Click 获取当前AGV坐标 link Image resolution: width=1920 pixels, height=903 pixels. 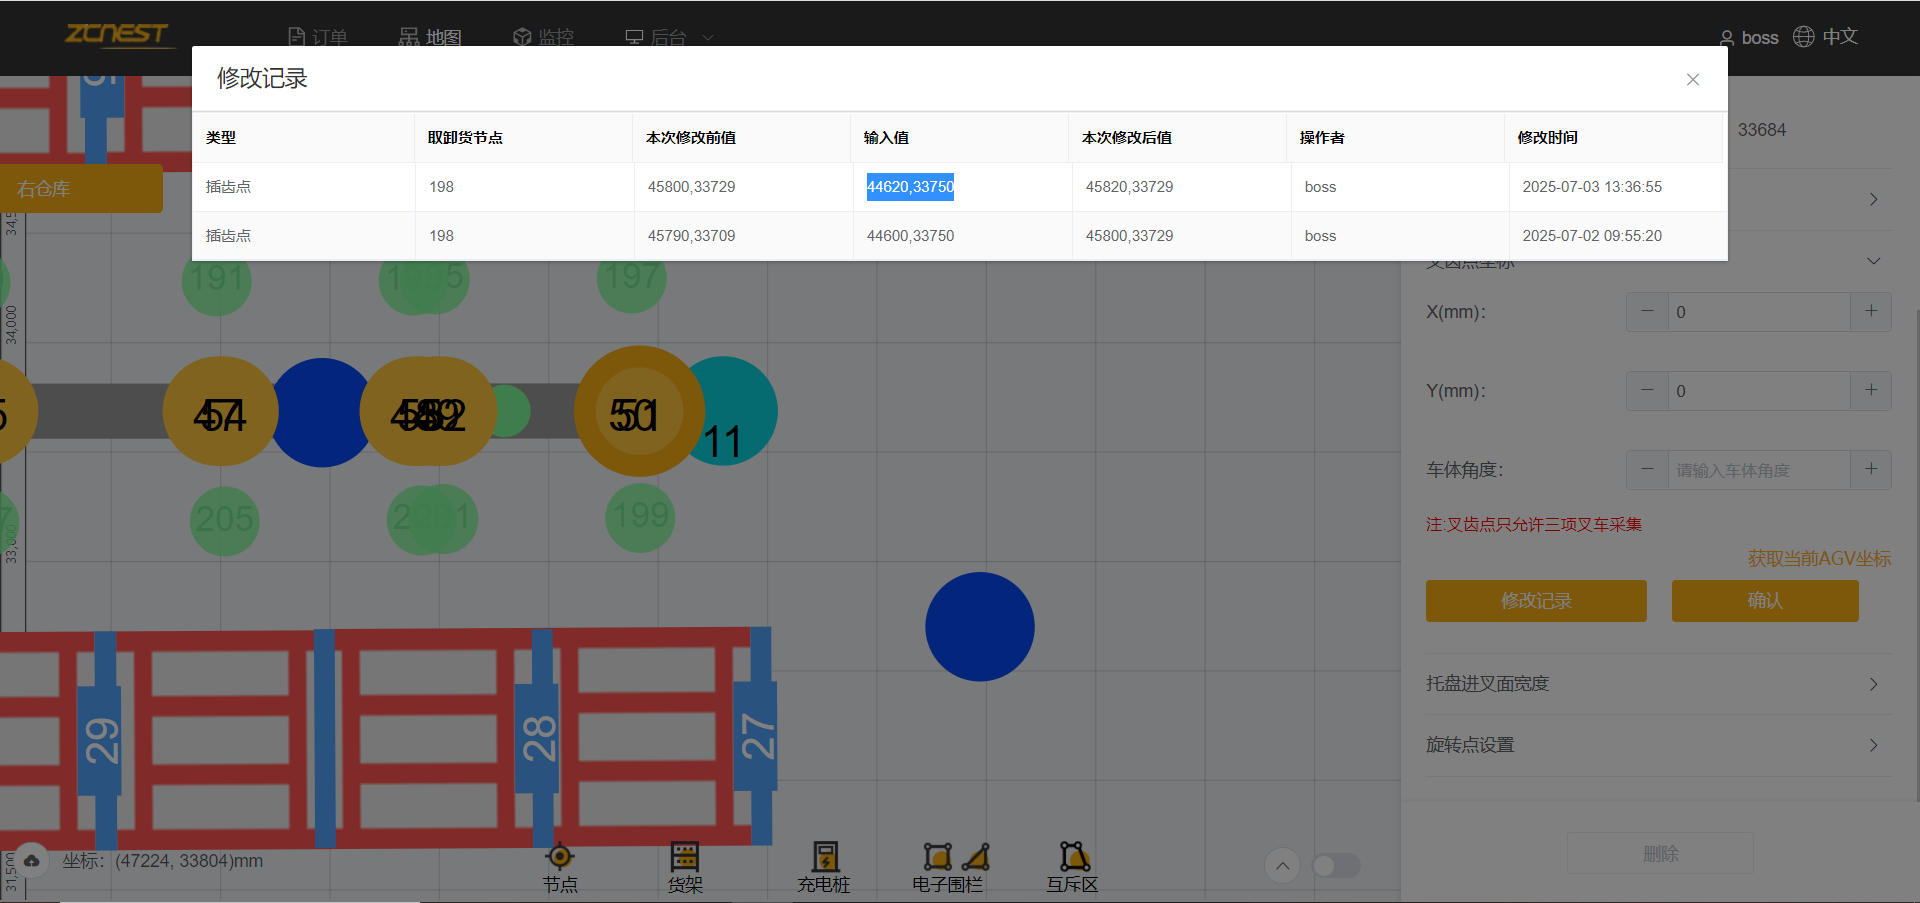[x=1818, y=559]
